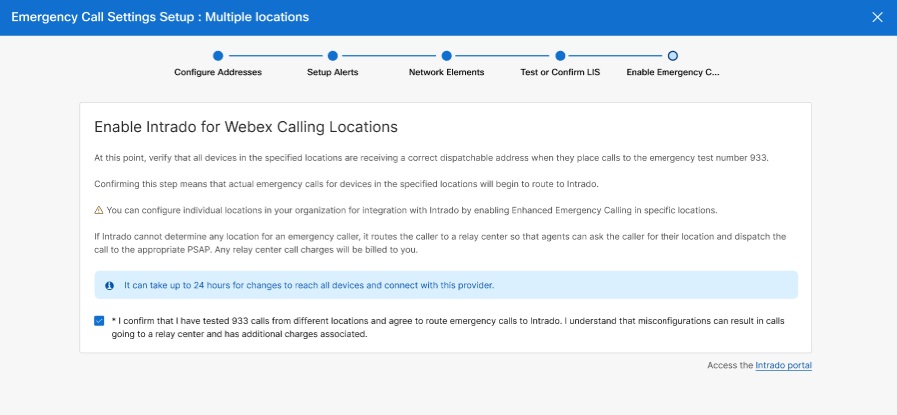The image size is (897, 415).
Task: Open the Intrado portal link
Action: tap(783, 365)
